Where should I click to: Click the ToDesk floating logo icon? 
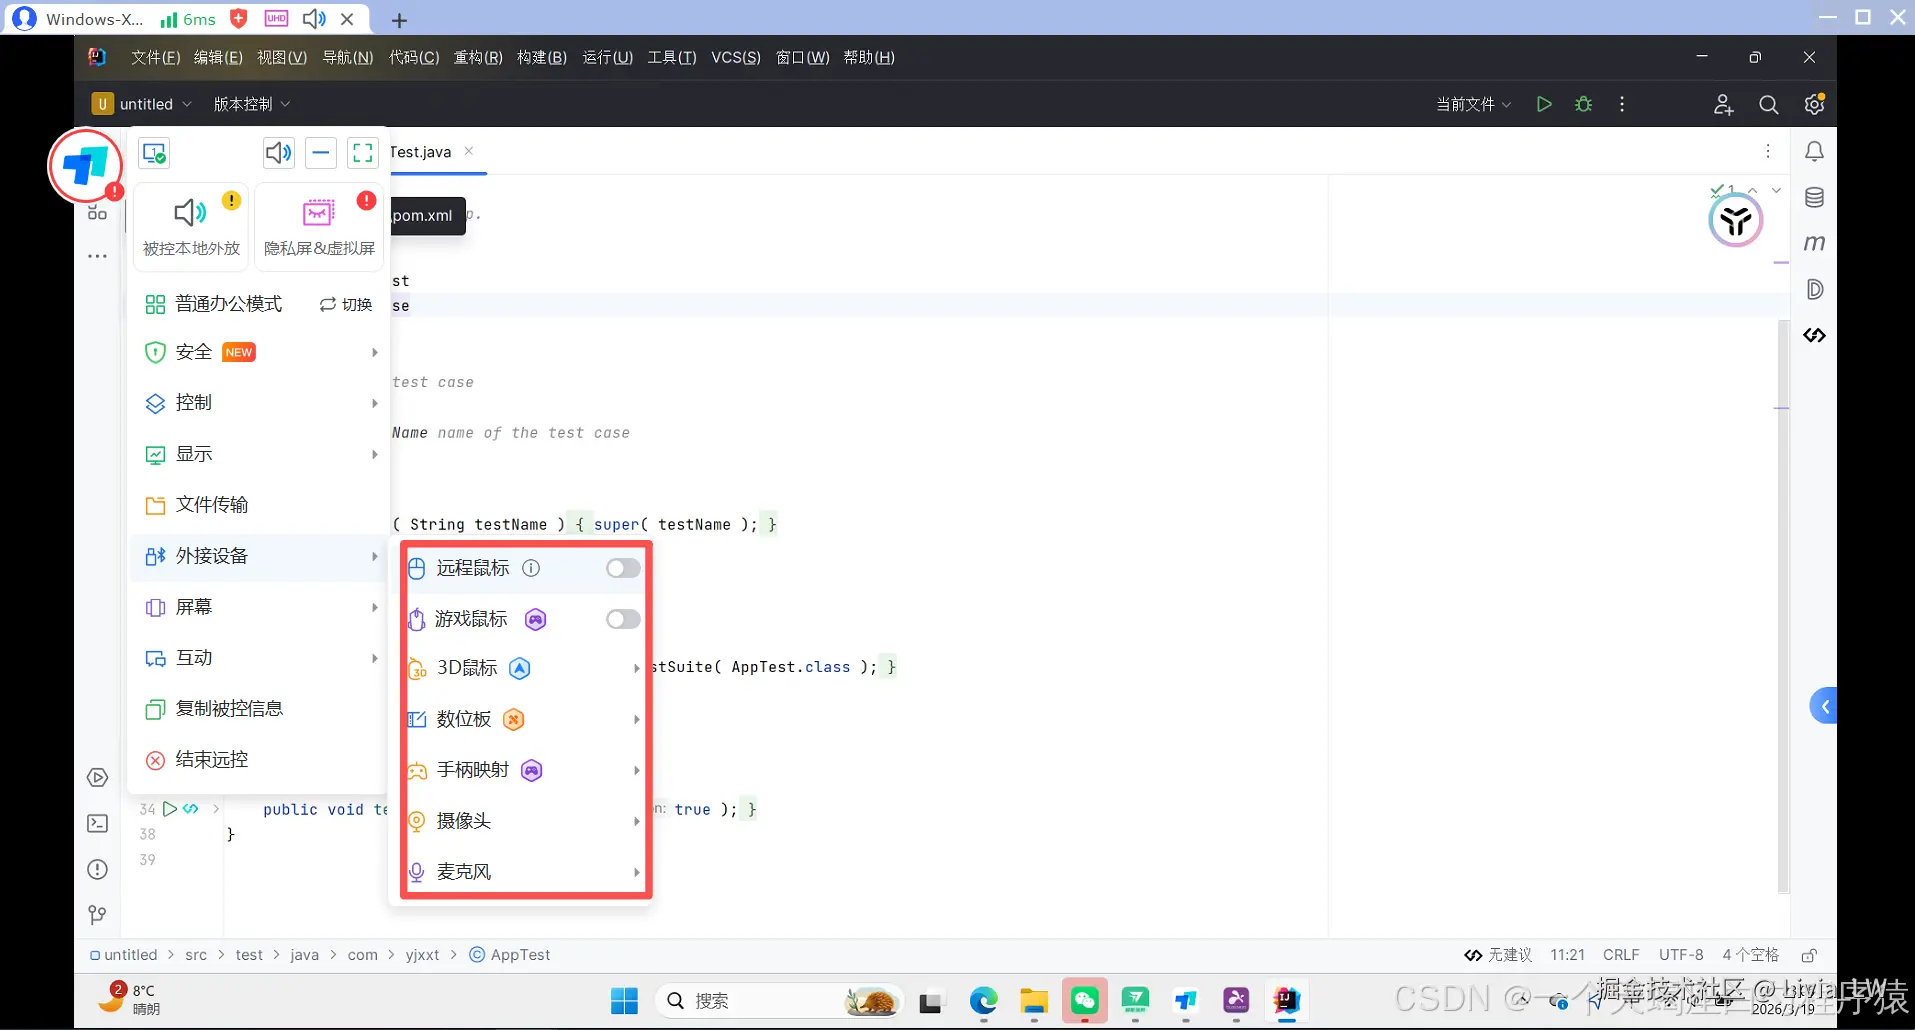coord(85,166)
